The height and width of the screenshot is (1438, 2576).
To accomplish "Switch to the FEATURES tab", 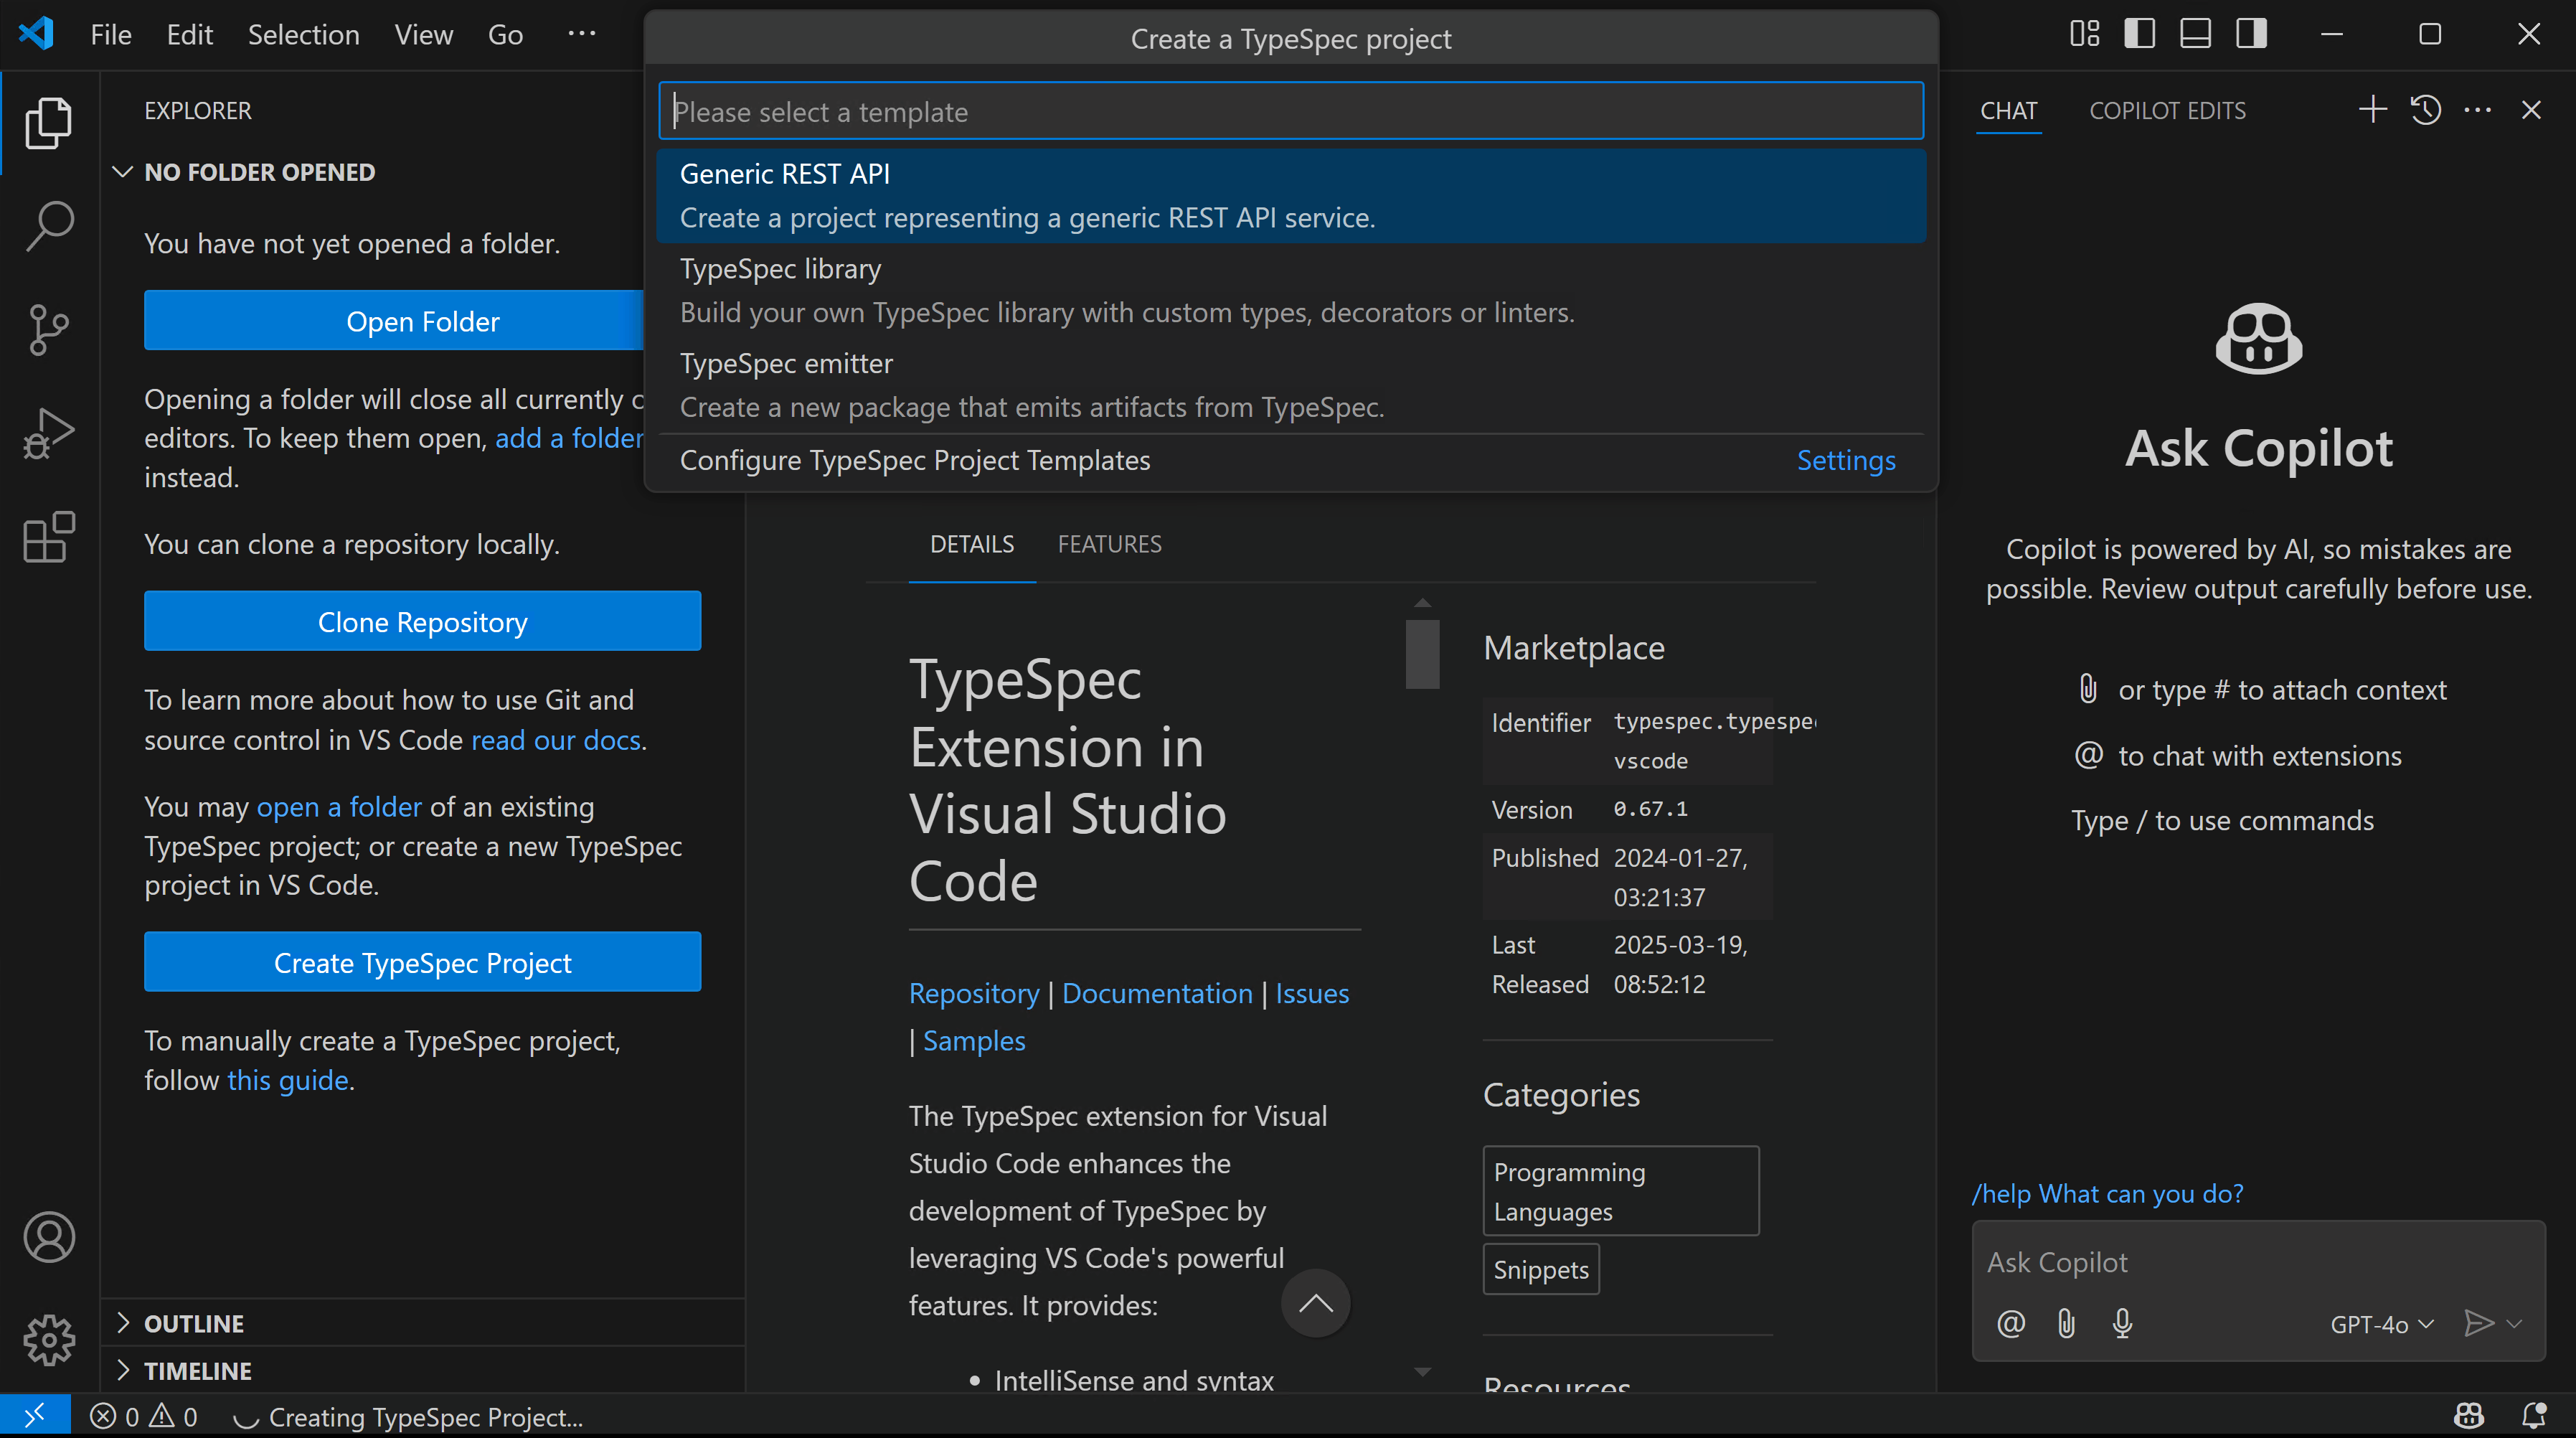I will tap(1109, 544).
